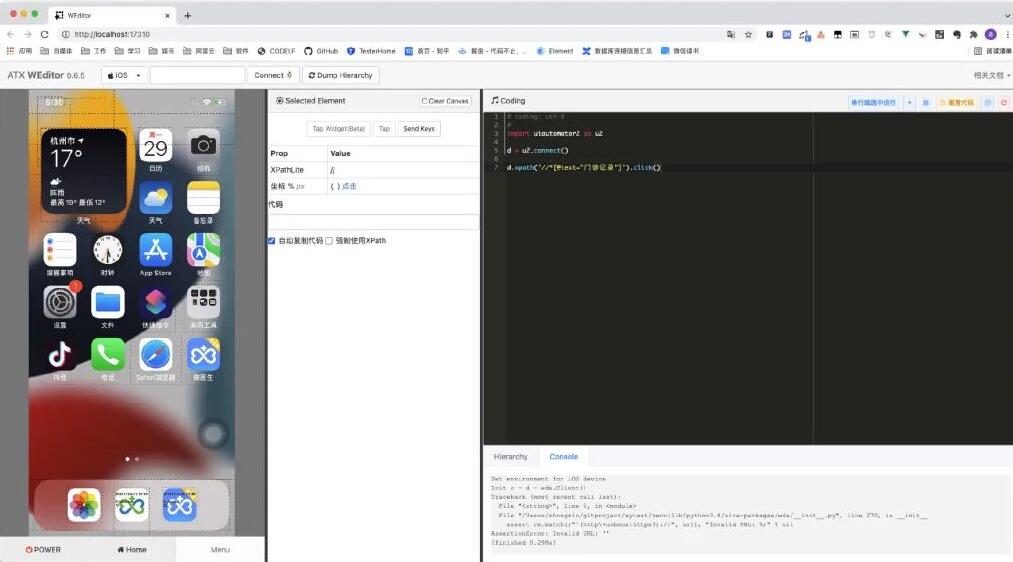The height and width of the screenshot is (562, 1013).
Task: Click the red refresh icon in Coding toolbar
Action: point(1004,103)
